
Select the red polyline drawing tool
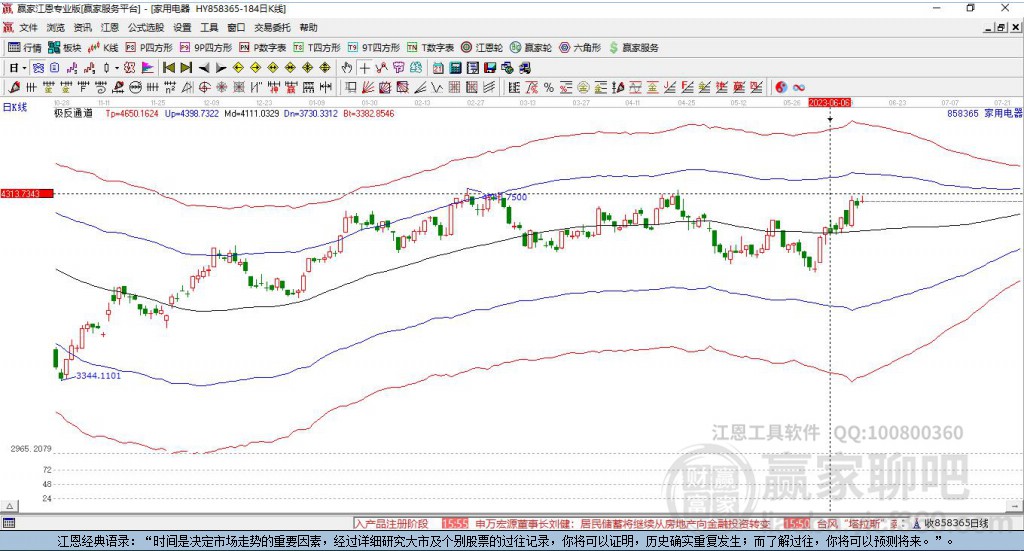(381, 67)
